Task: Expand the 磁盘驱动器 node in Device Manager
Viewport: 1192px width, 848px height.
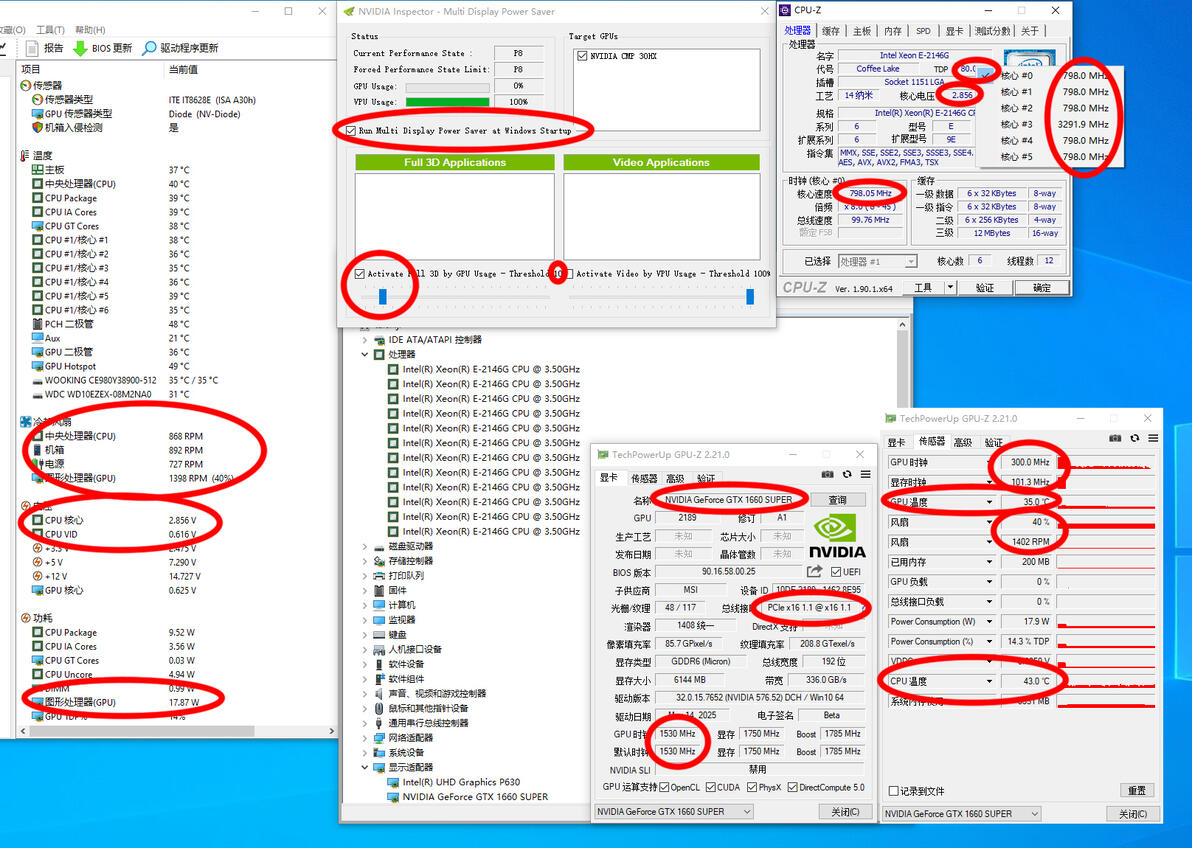Action: click(365, 547)
